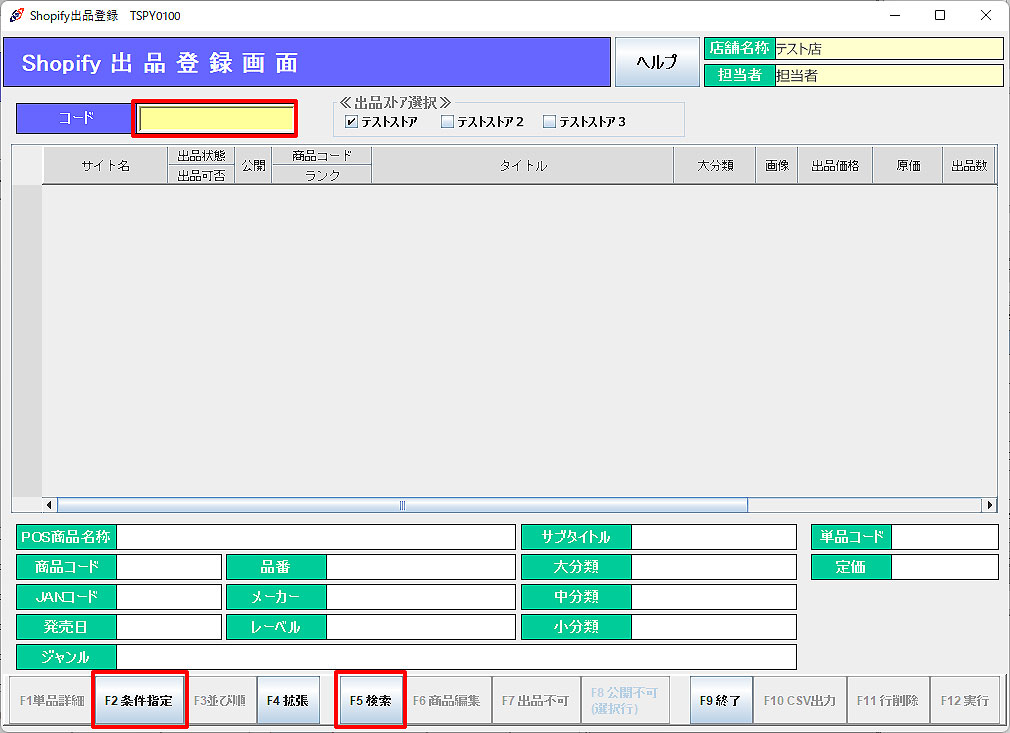Click the yellow コード input field
1010x733 pixels.
(216, 119)
